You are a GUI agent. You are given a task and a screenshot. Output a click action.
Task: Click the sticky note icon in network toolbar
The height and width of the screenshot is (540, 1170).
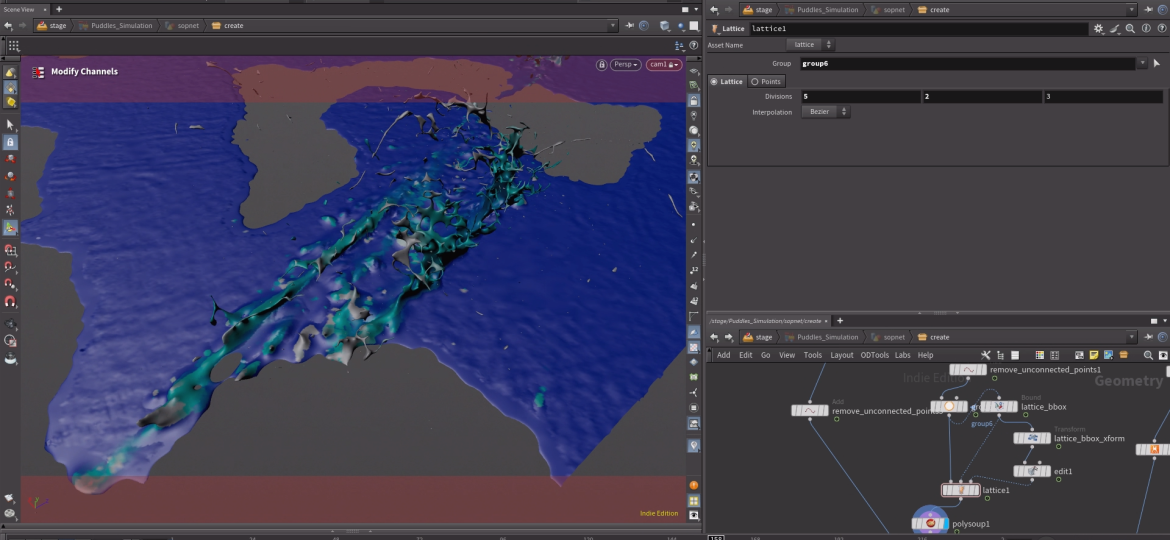1094,355
